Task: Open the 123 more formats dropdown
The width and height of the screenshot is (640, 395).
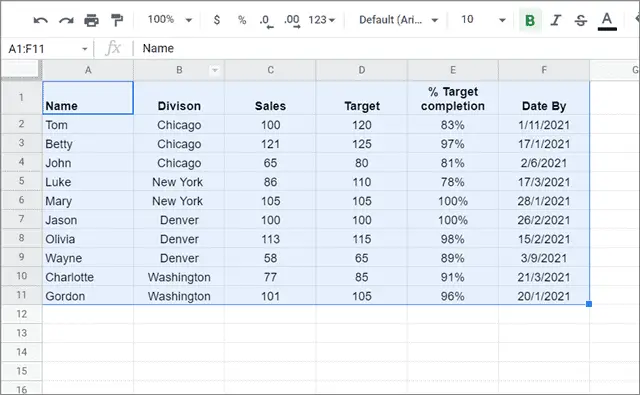Action: click(322, 20)
